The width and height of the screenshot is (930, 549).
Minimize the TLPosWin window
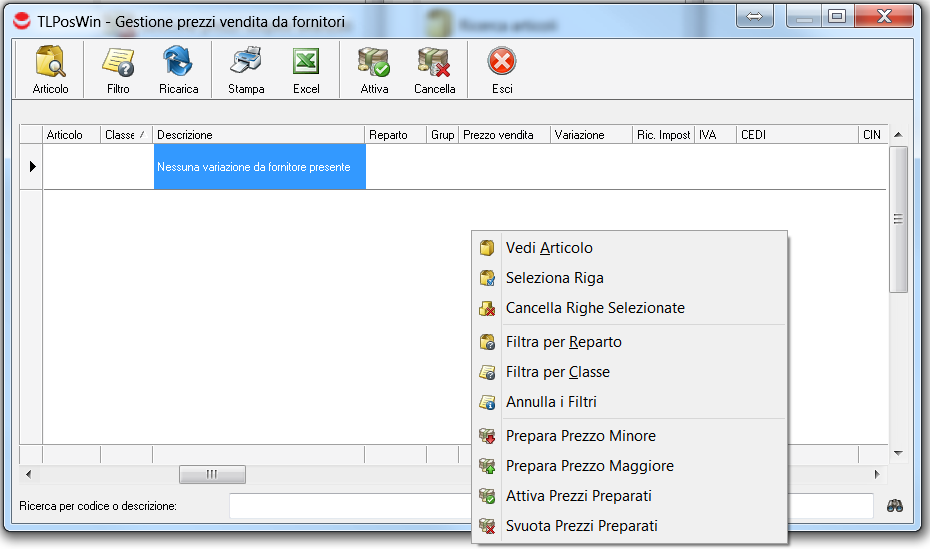click(804, 16)
